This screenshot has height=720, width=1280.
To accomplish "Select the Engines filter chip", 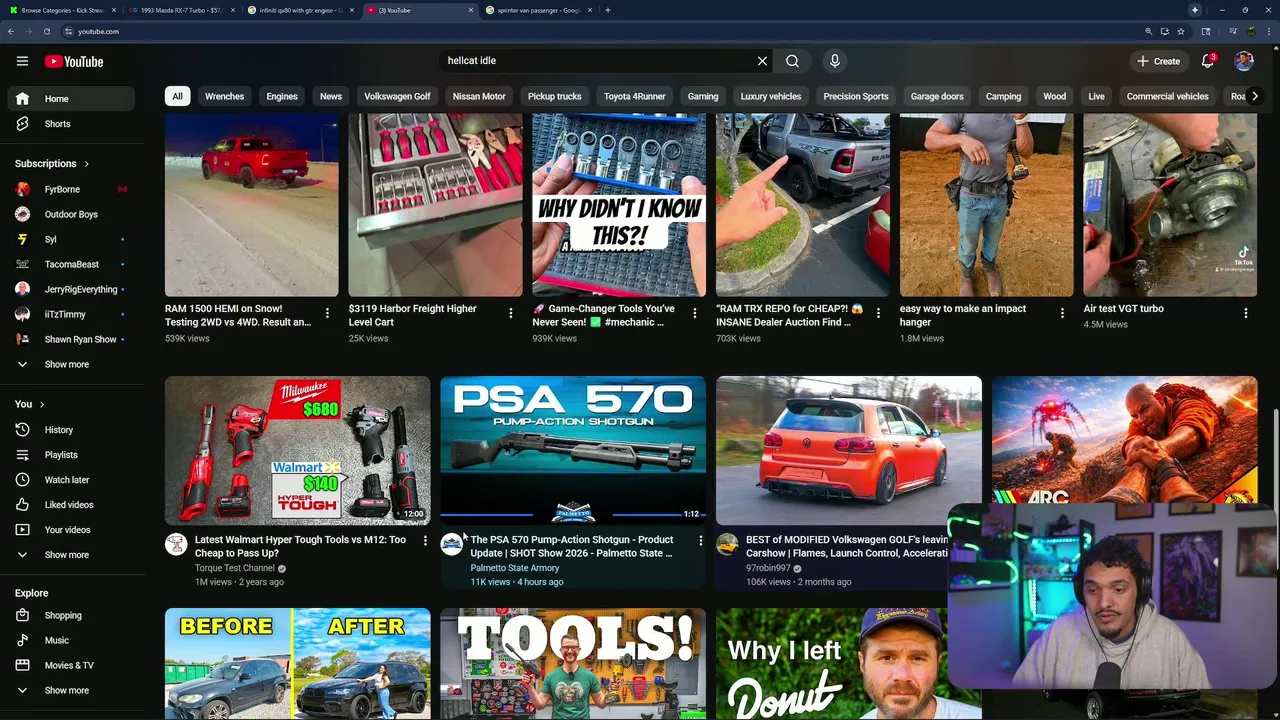I will click(x=282, y=96).
